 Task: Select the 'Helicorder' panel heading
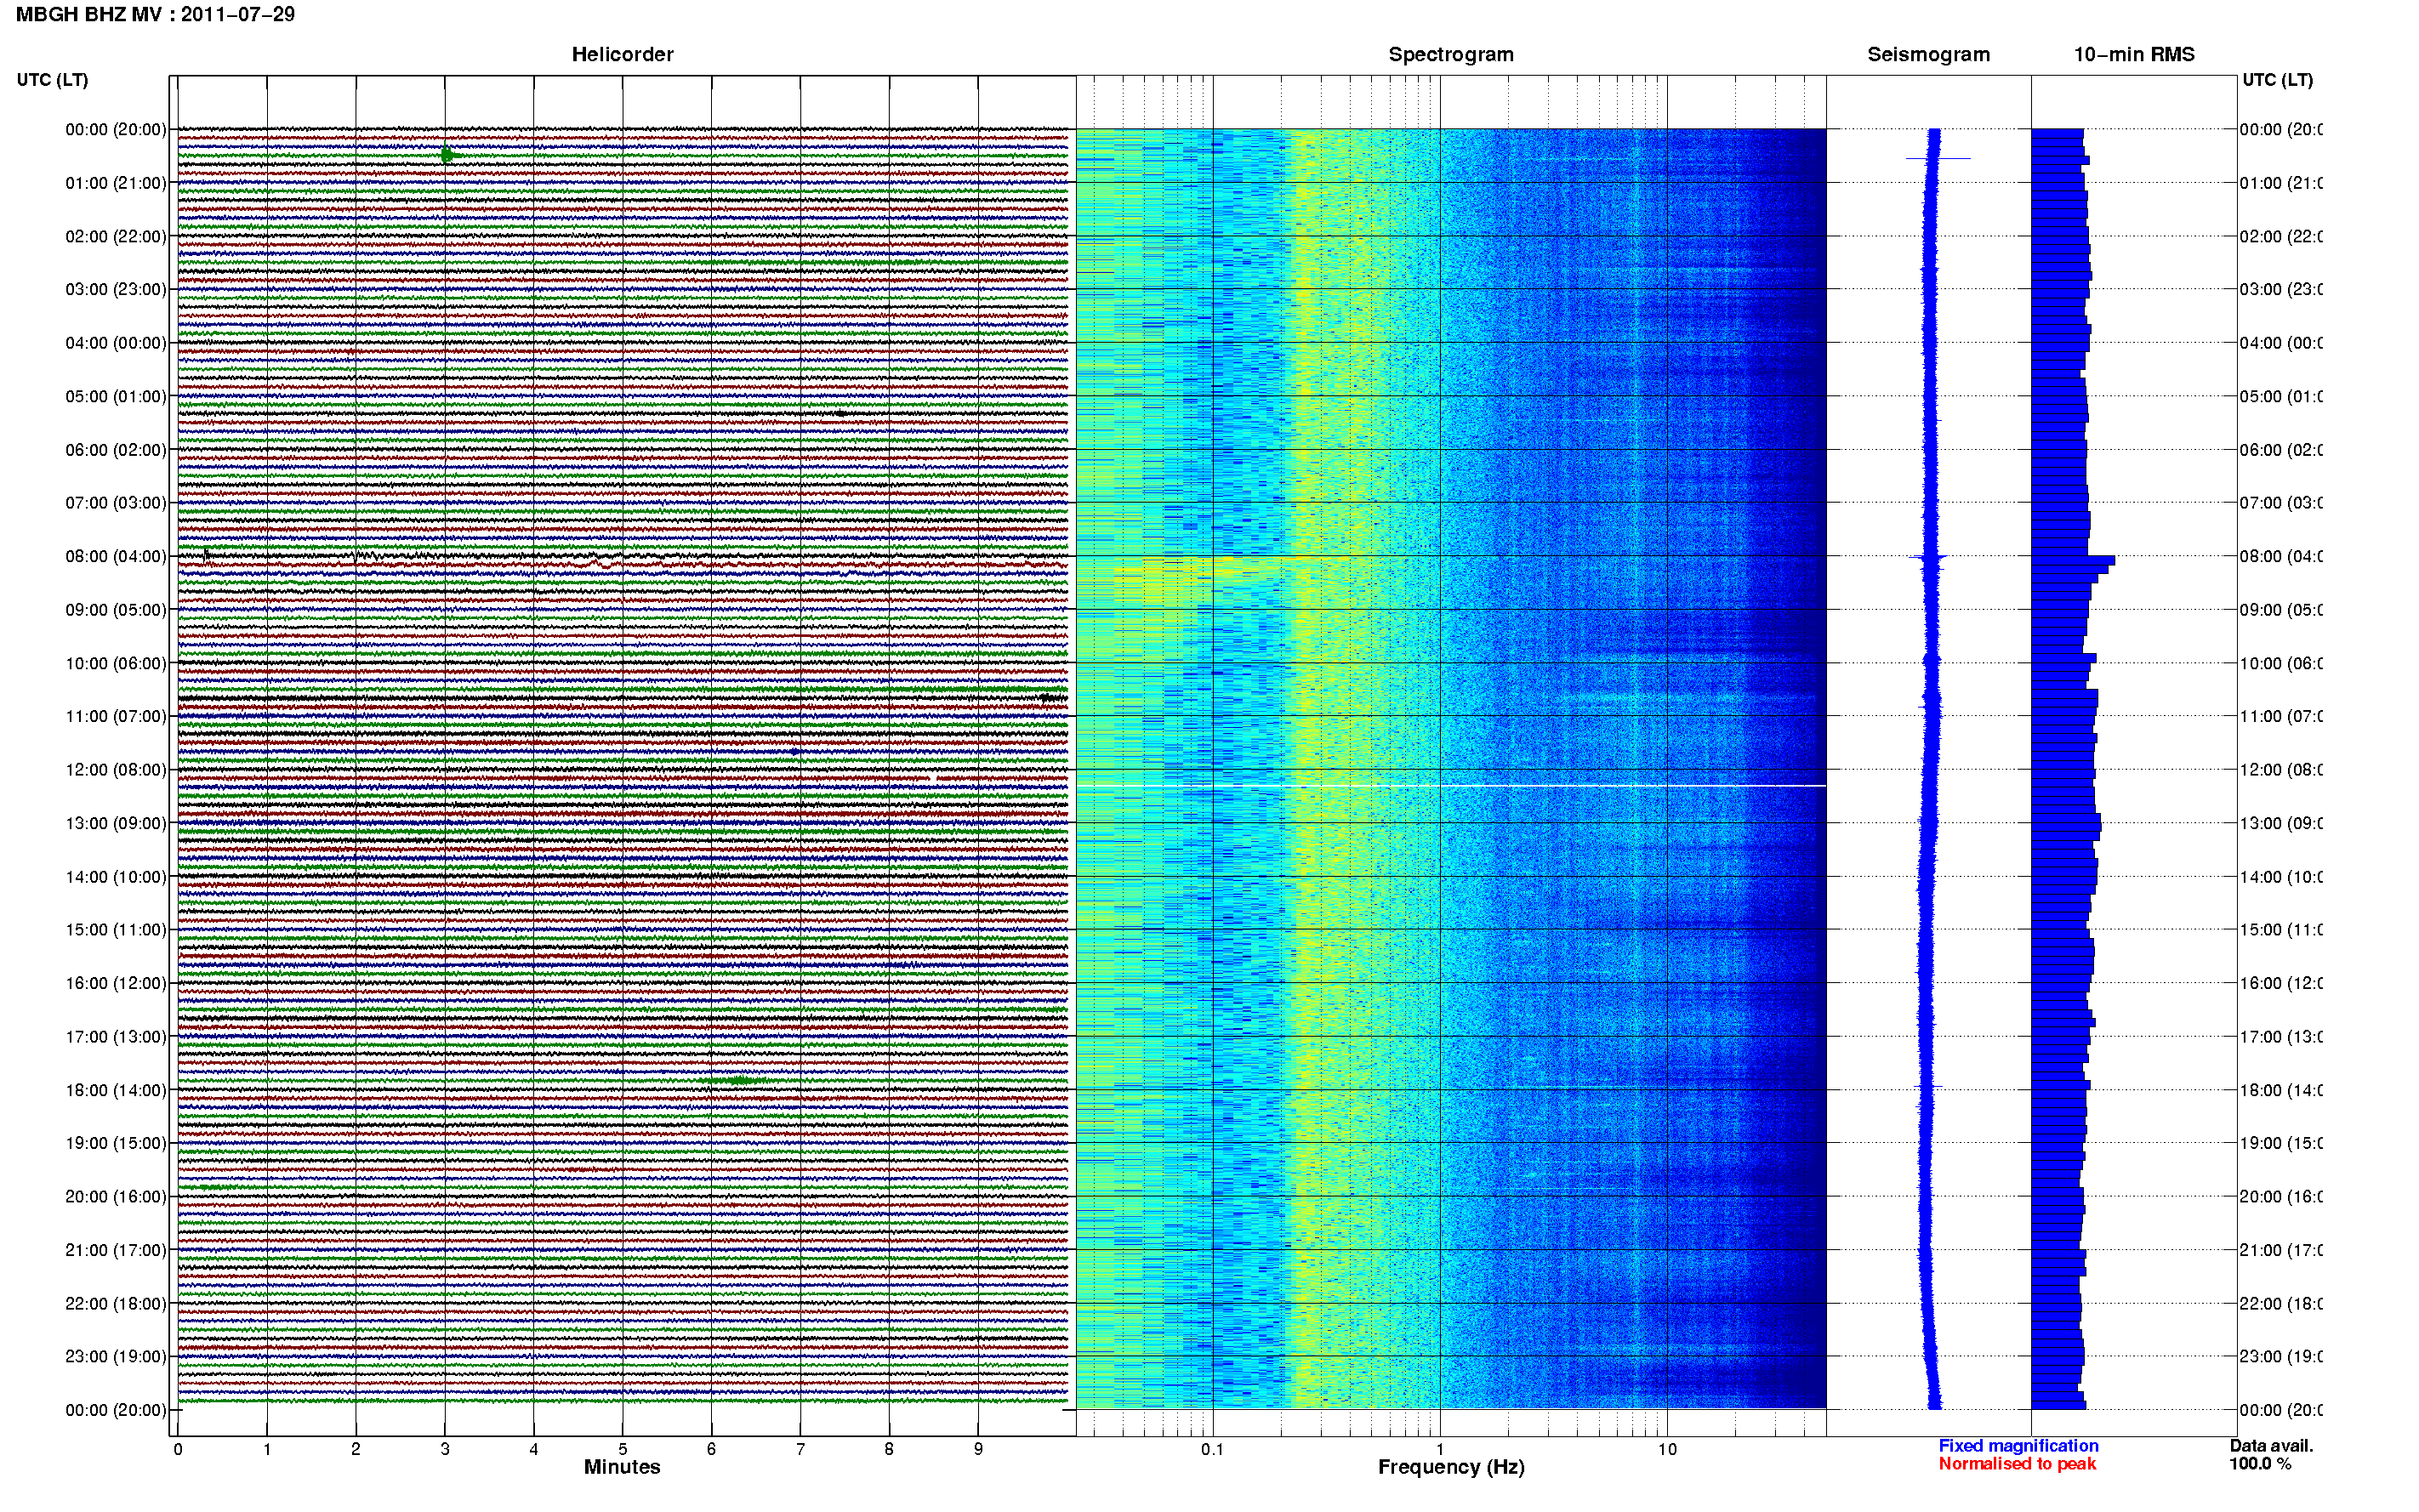622,54
